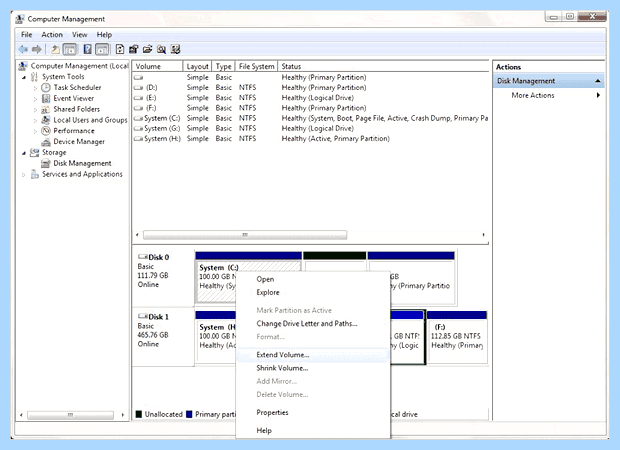Click the drive icon of System (G:)

pyautogui.click(x=138, y=129)
